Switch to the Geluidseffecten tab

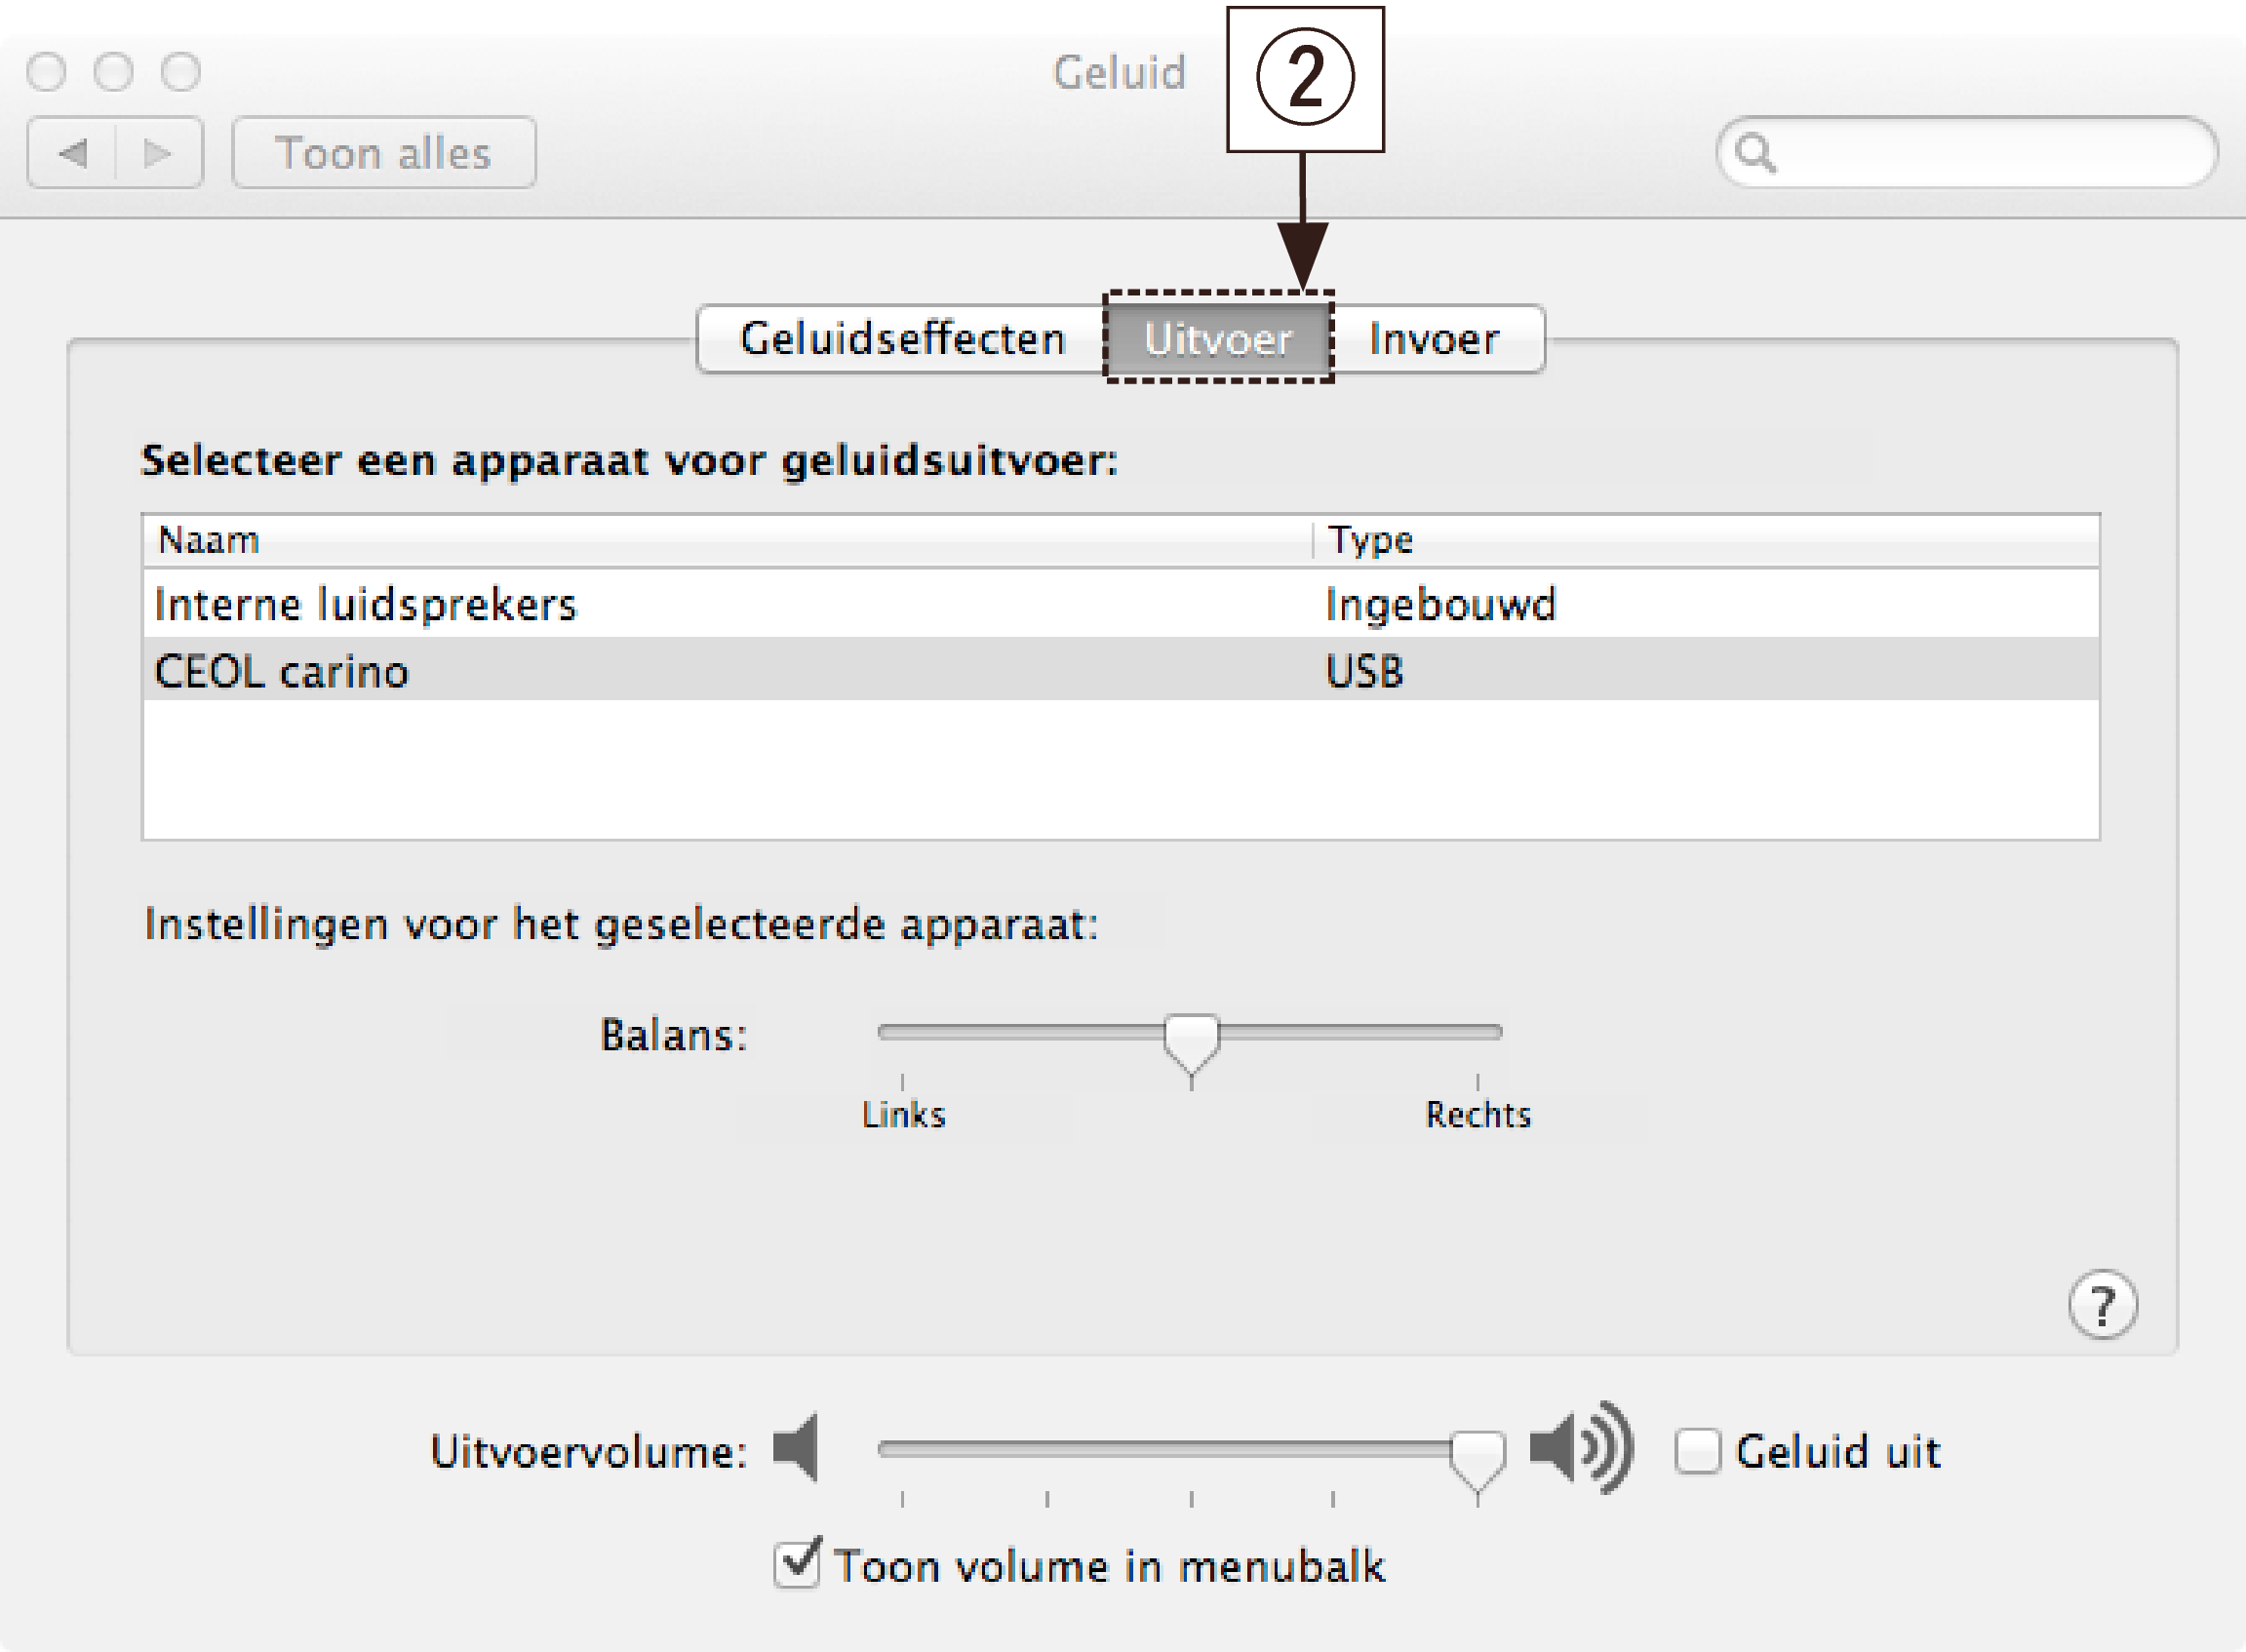[902, 339]
